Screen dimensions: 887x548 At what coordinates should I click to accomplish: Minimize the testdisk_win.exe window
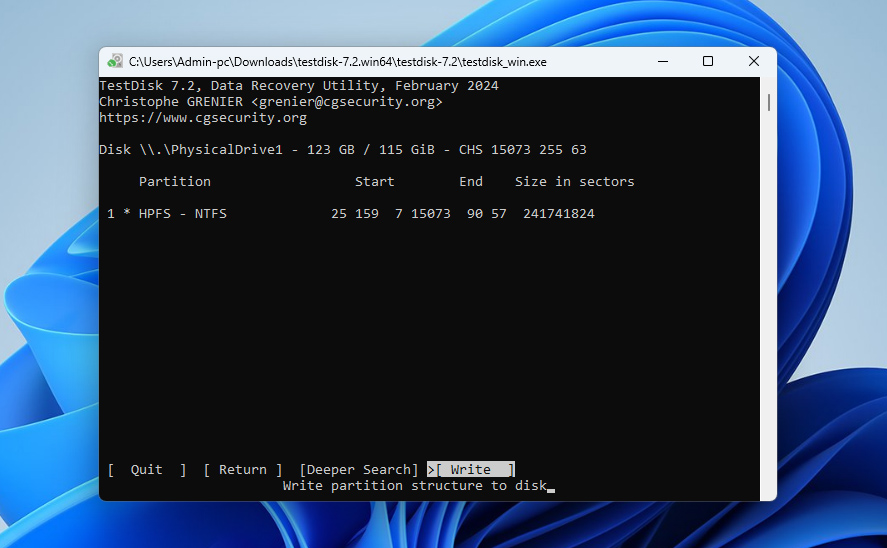coord(663,61)
